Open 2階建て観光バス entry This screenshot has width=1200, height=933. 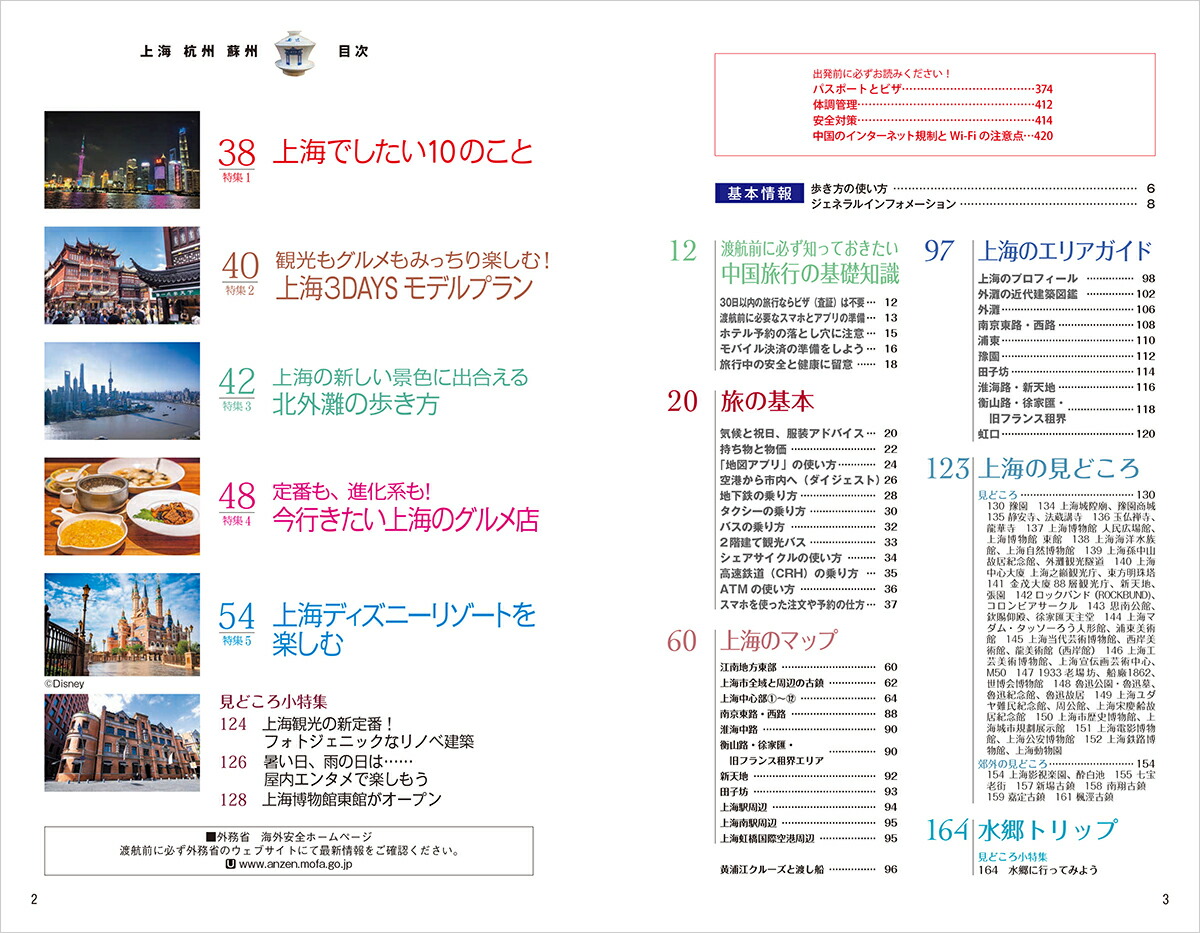click(808, 543)
